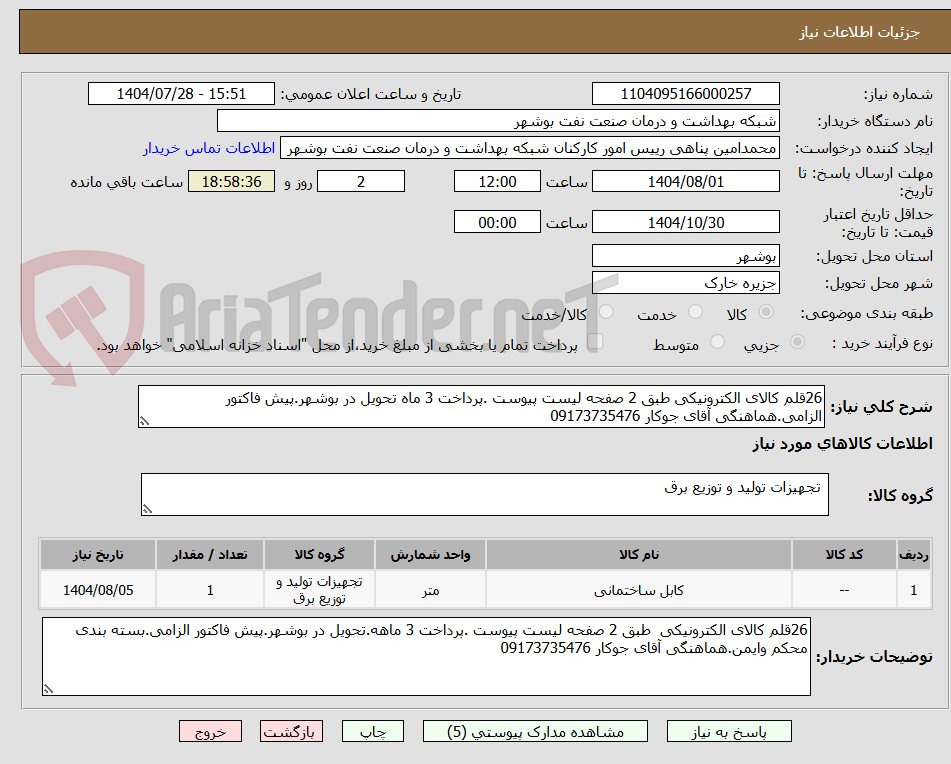Select متوسط purchase process type
Image resolution: width=951 pixels, height=764 pixels.
tap(719, 342)
